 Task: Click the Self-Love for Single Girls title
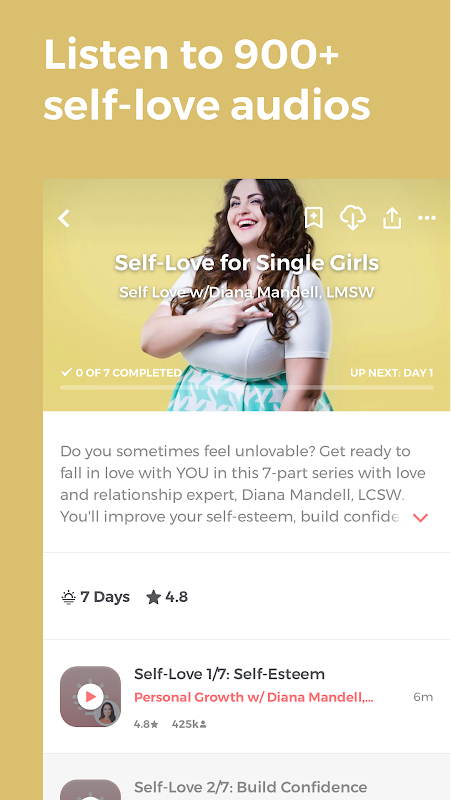tap(246, 263)
